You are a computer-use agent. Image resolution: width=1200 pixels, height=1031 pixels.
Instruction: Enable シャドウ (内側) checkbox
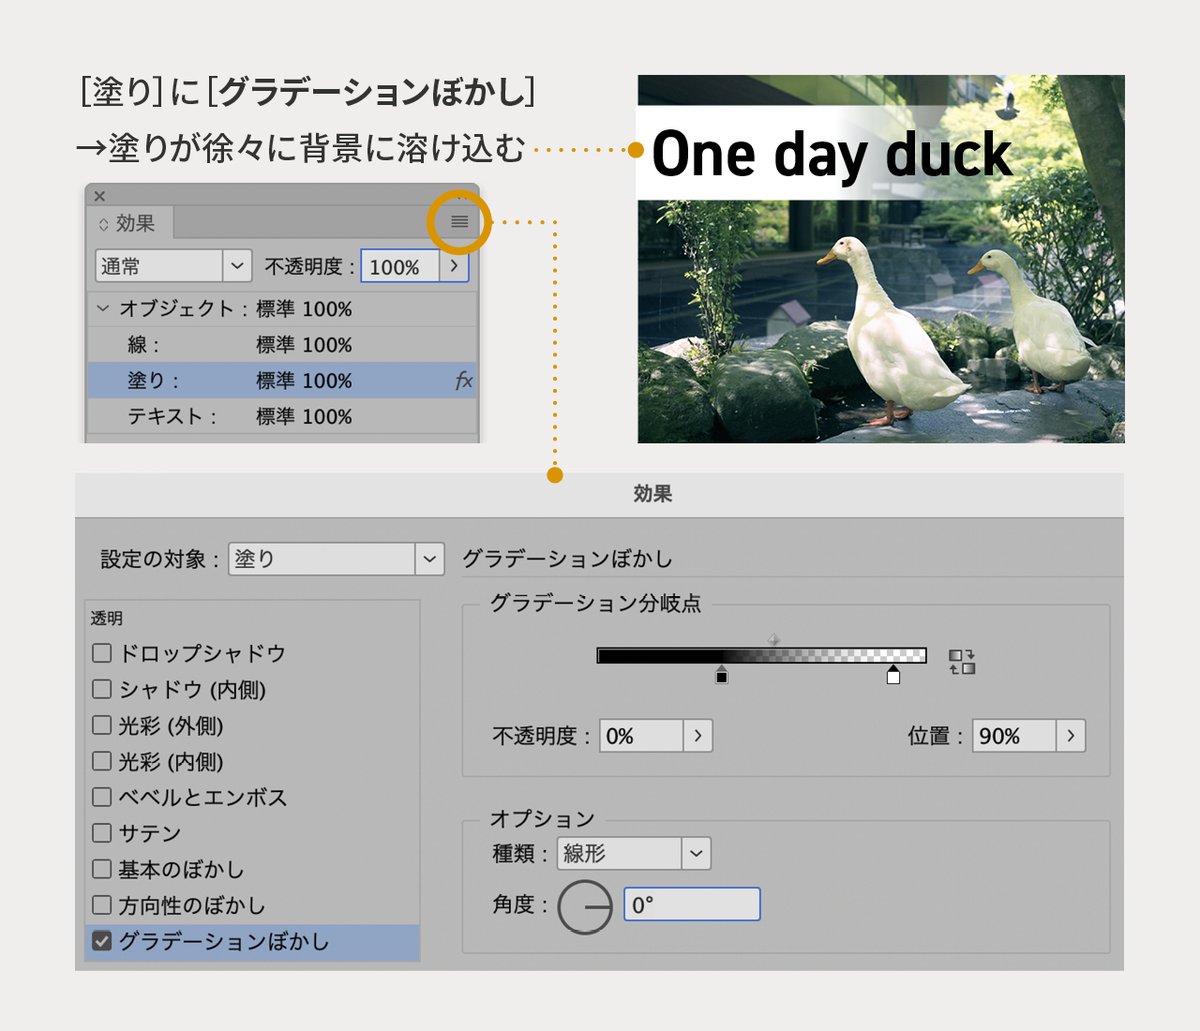point(102,689)
